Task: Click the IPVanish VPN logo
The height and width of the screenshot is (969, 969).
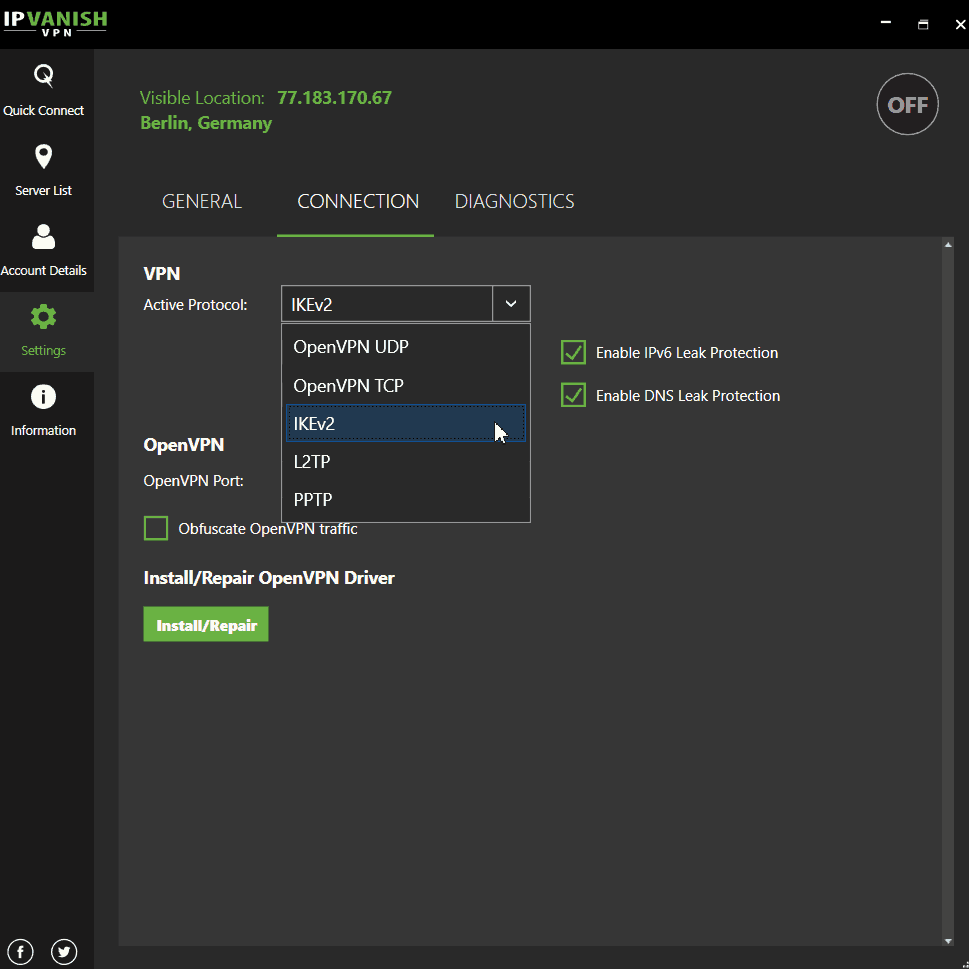Action: (56, 23)
